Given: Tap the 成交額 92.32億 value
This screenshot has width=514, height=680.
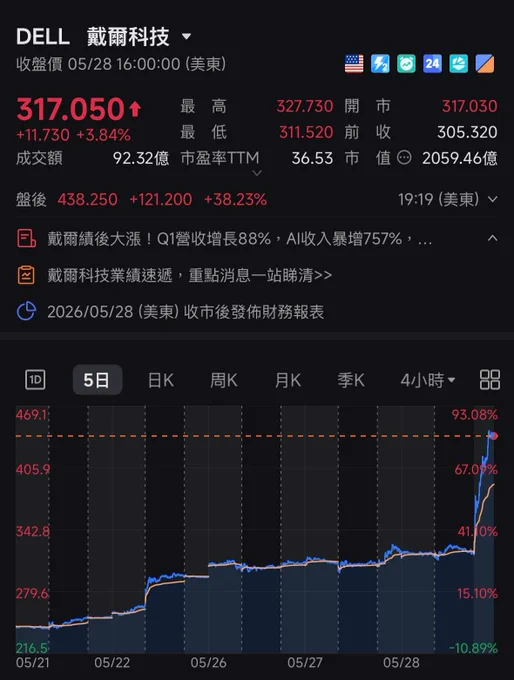Looking at the screenshot, I should pos(141,158).
